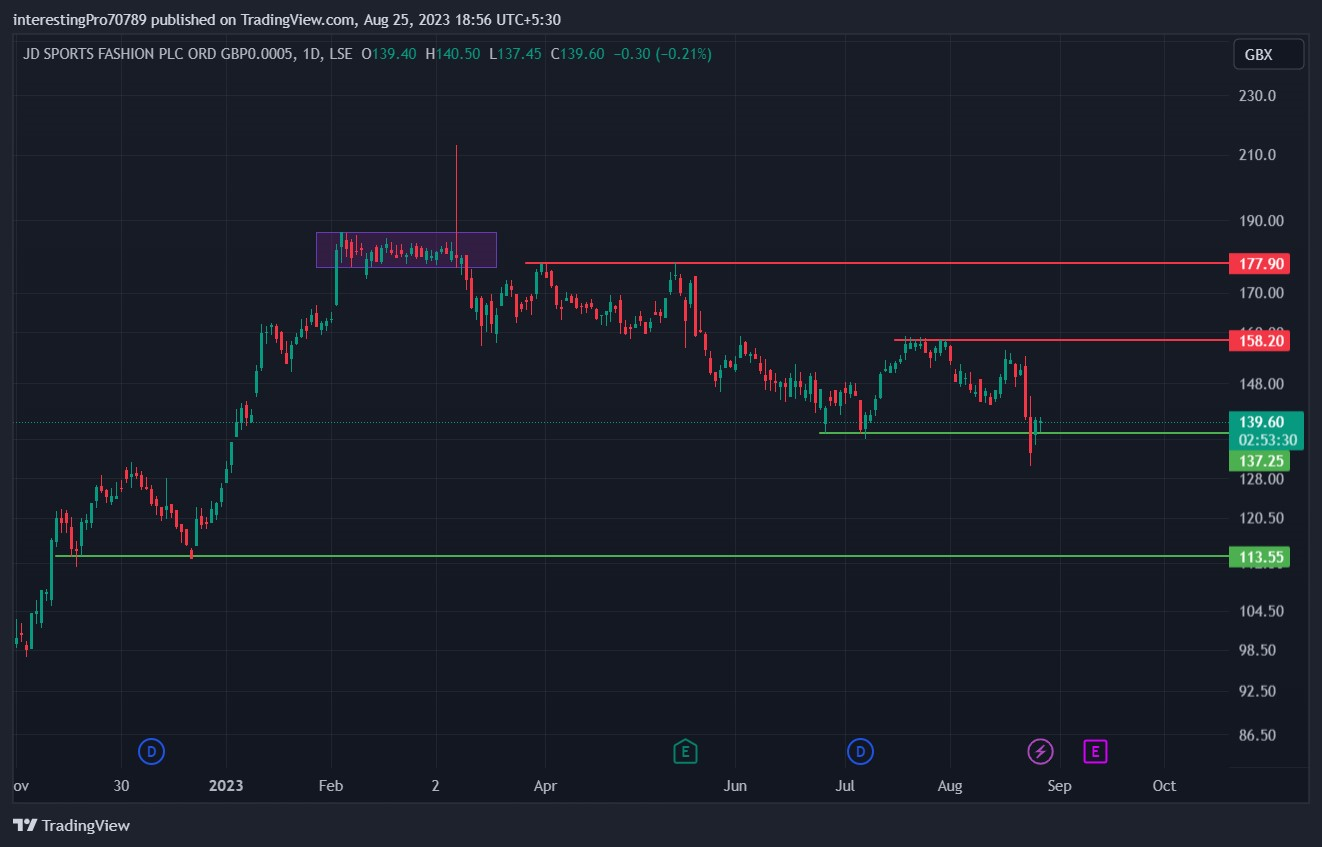Click the green 113.55 price label

point(1259,557)
